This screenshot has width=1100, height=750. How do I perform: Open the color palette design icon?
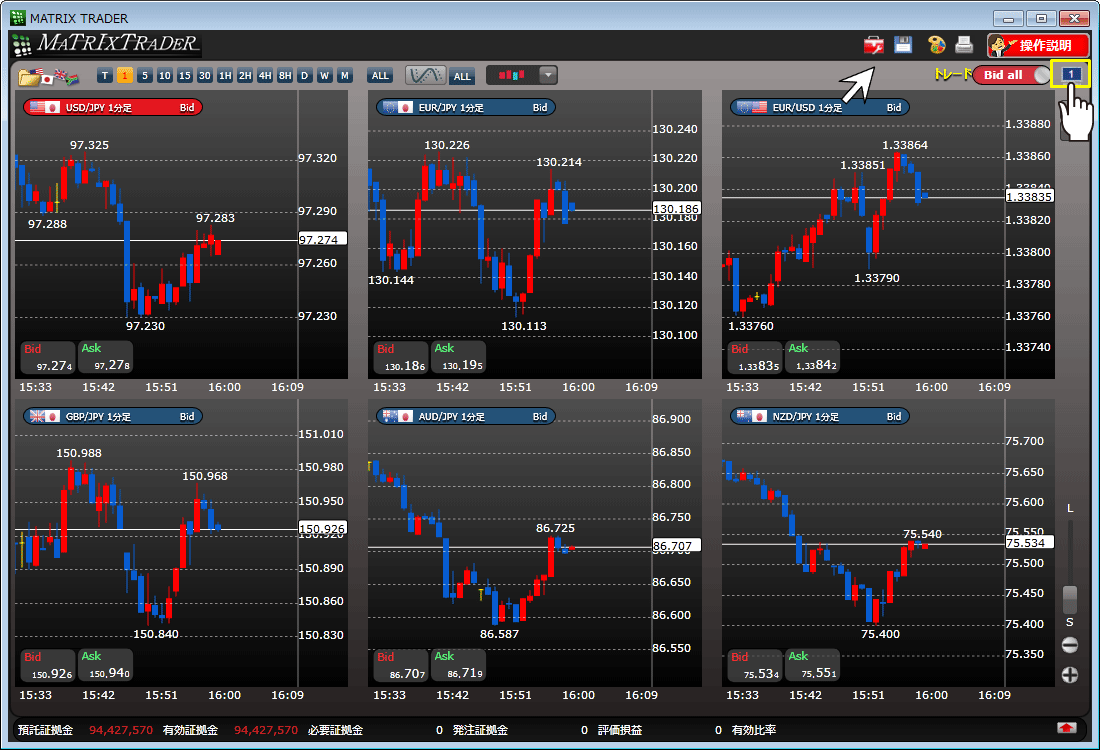[x=937, y=45]
